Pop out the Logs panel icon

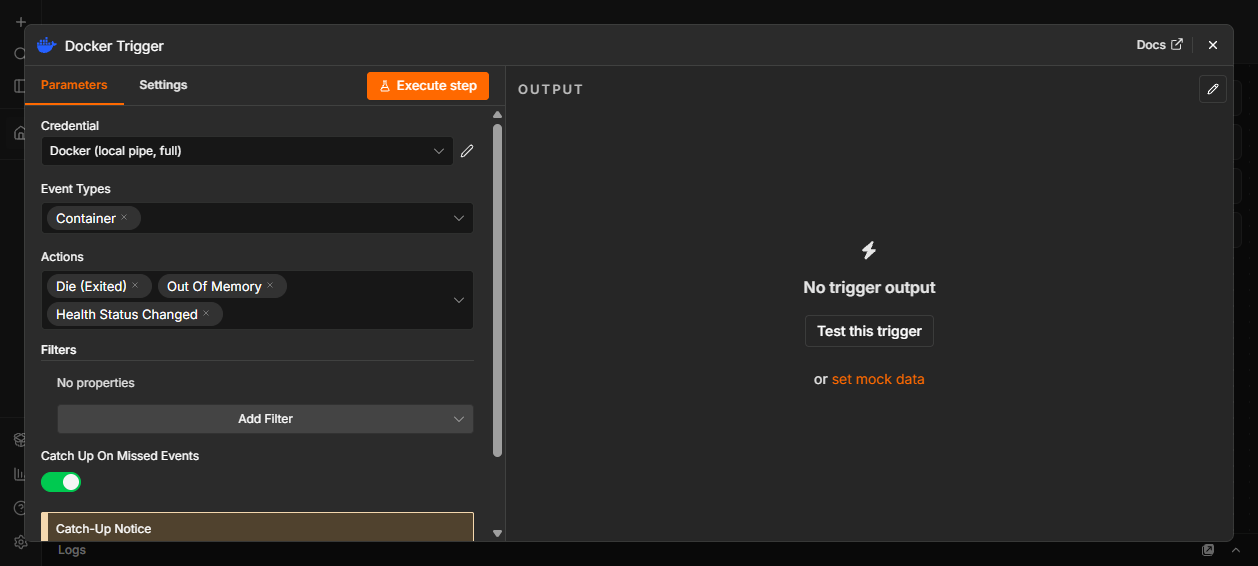coord(1208,550)
